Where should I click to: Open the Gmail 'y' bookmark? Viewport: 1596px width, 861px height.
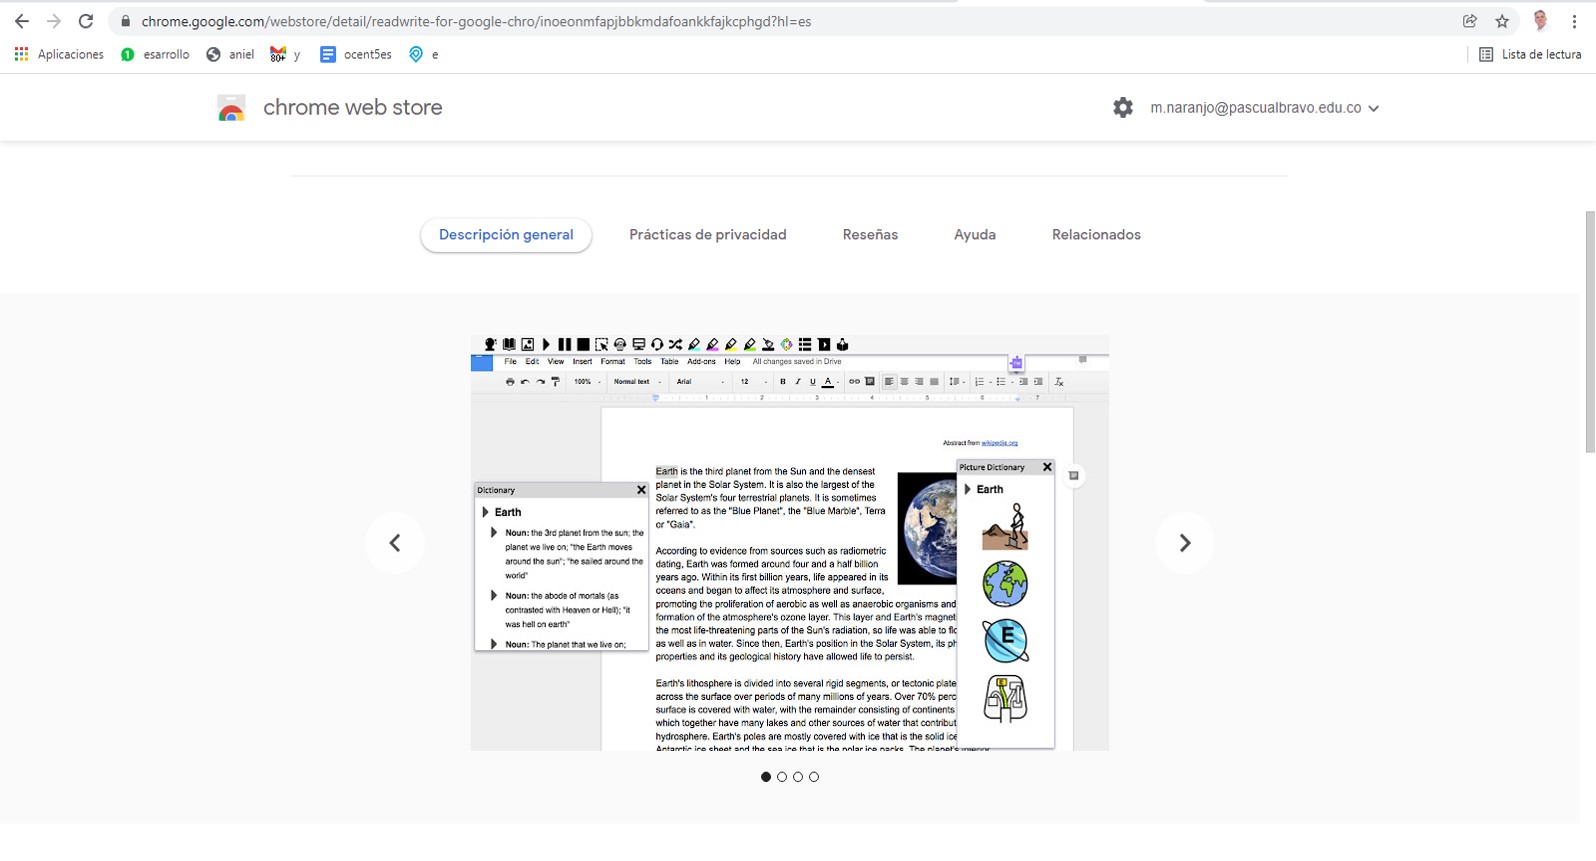(285, 54)
